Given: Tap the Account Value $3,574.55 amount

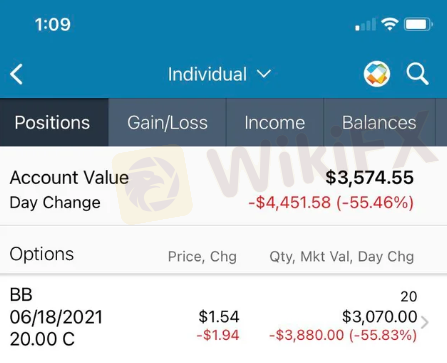Looking at the screenshot, I should tap(370, 177).
